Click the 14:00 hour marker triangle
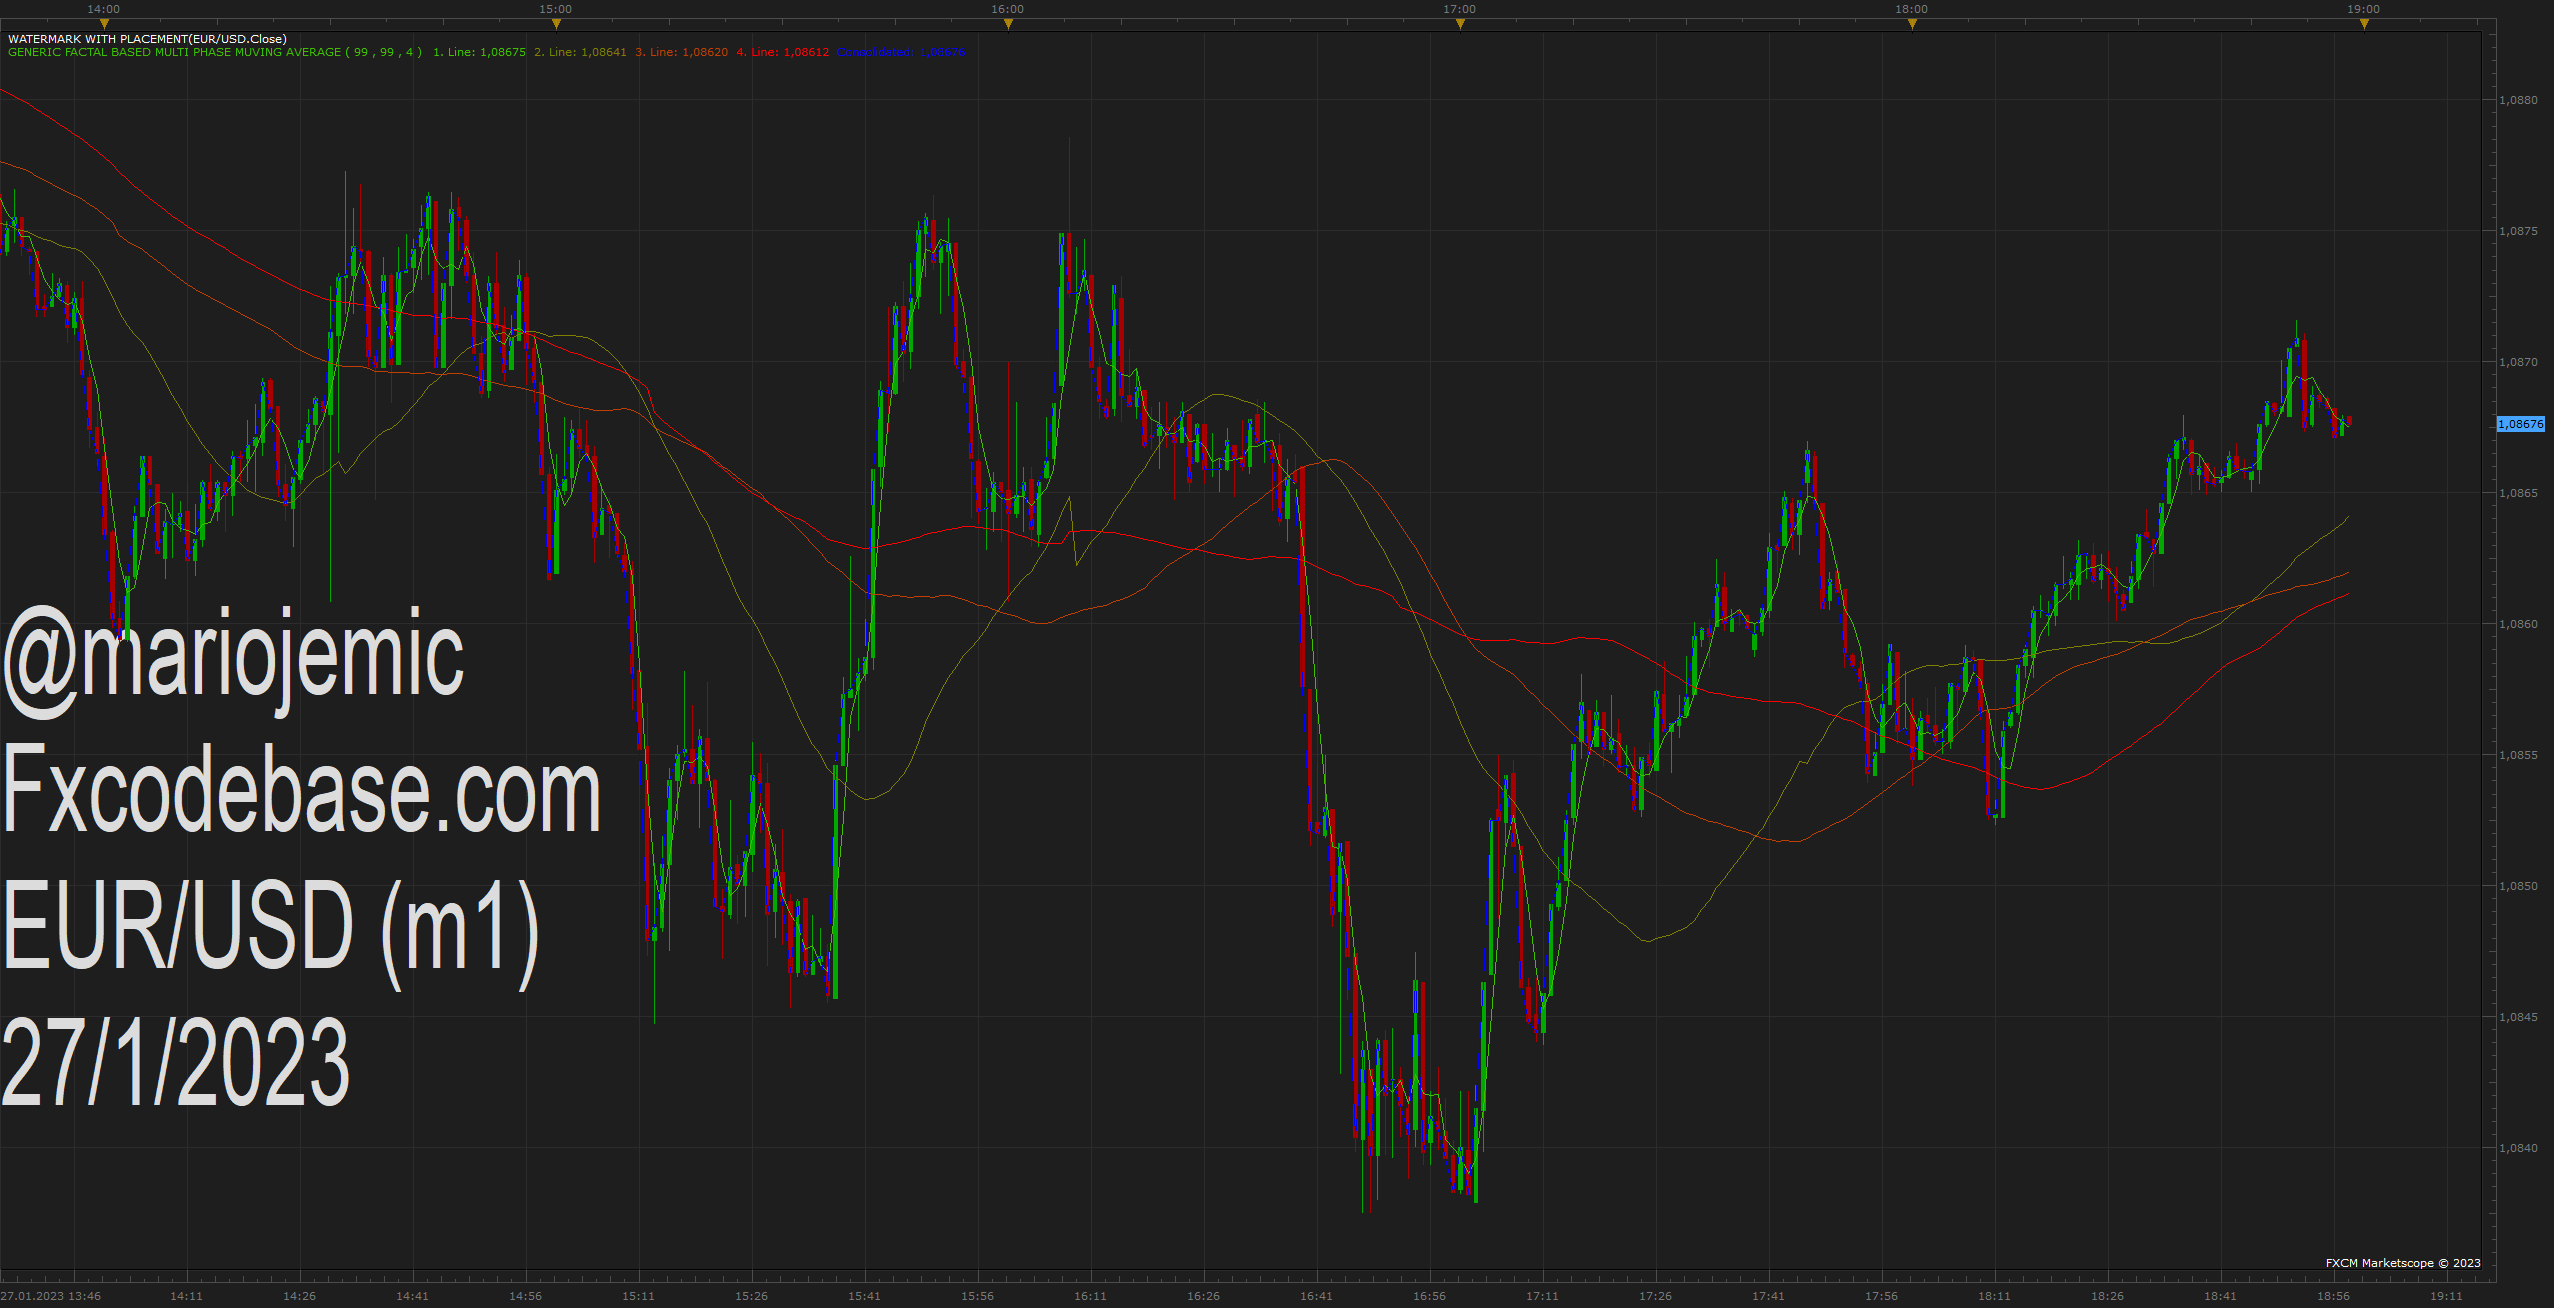 pyautogui.click(x=104, y=24)
